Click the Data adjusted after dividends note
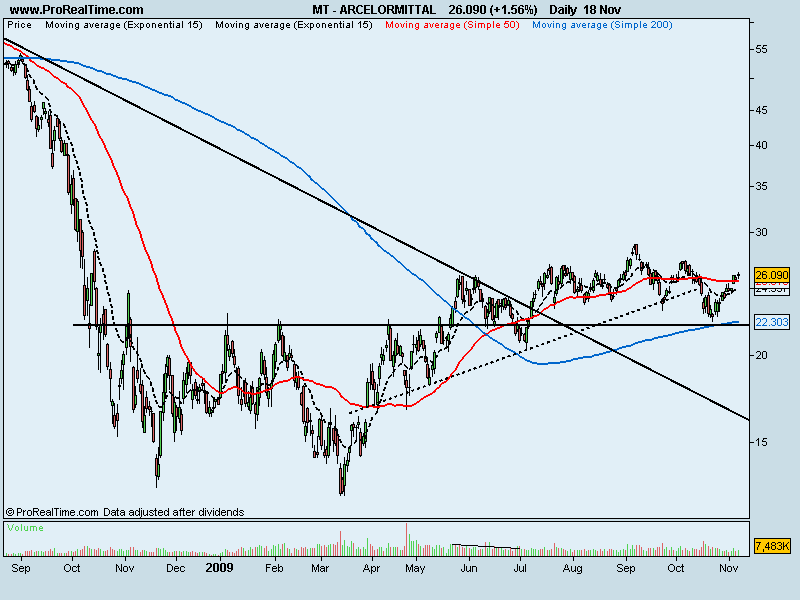The width and height of the screenshot is (800, 600). pos(173,512)
